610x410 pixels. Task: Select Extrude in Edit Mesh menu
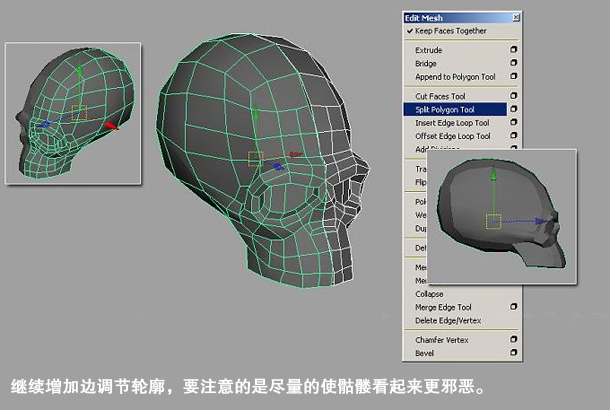pos(428,50)
